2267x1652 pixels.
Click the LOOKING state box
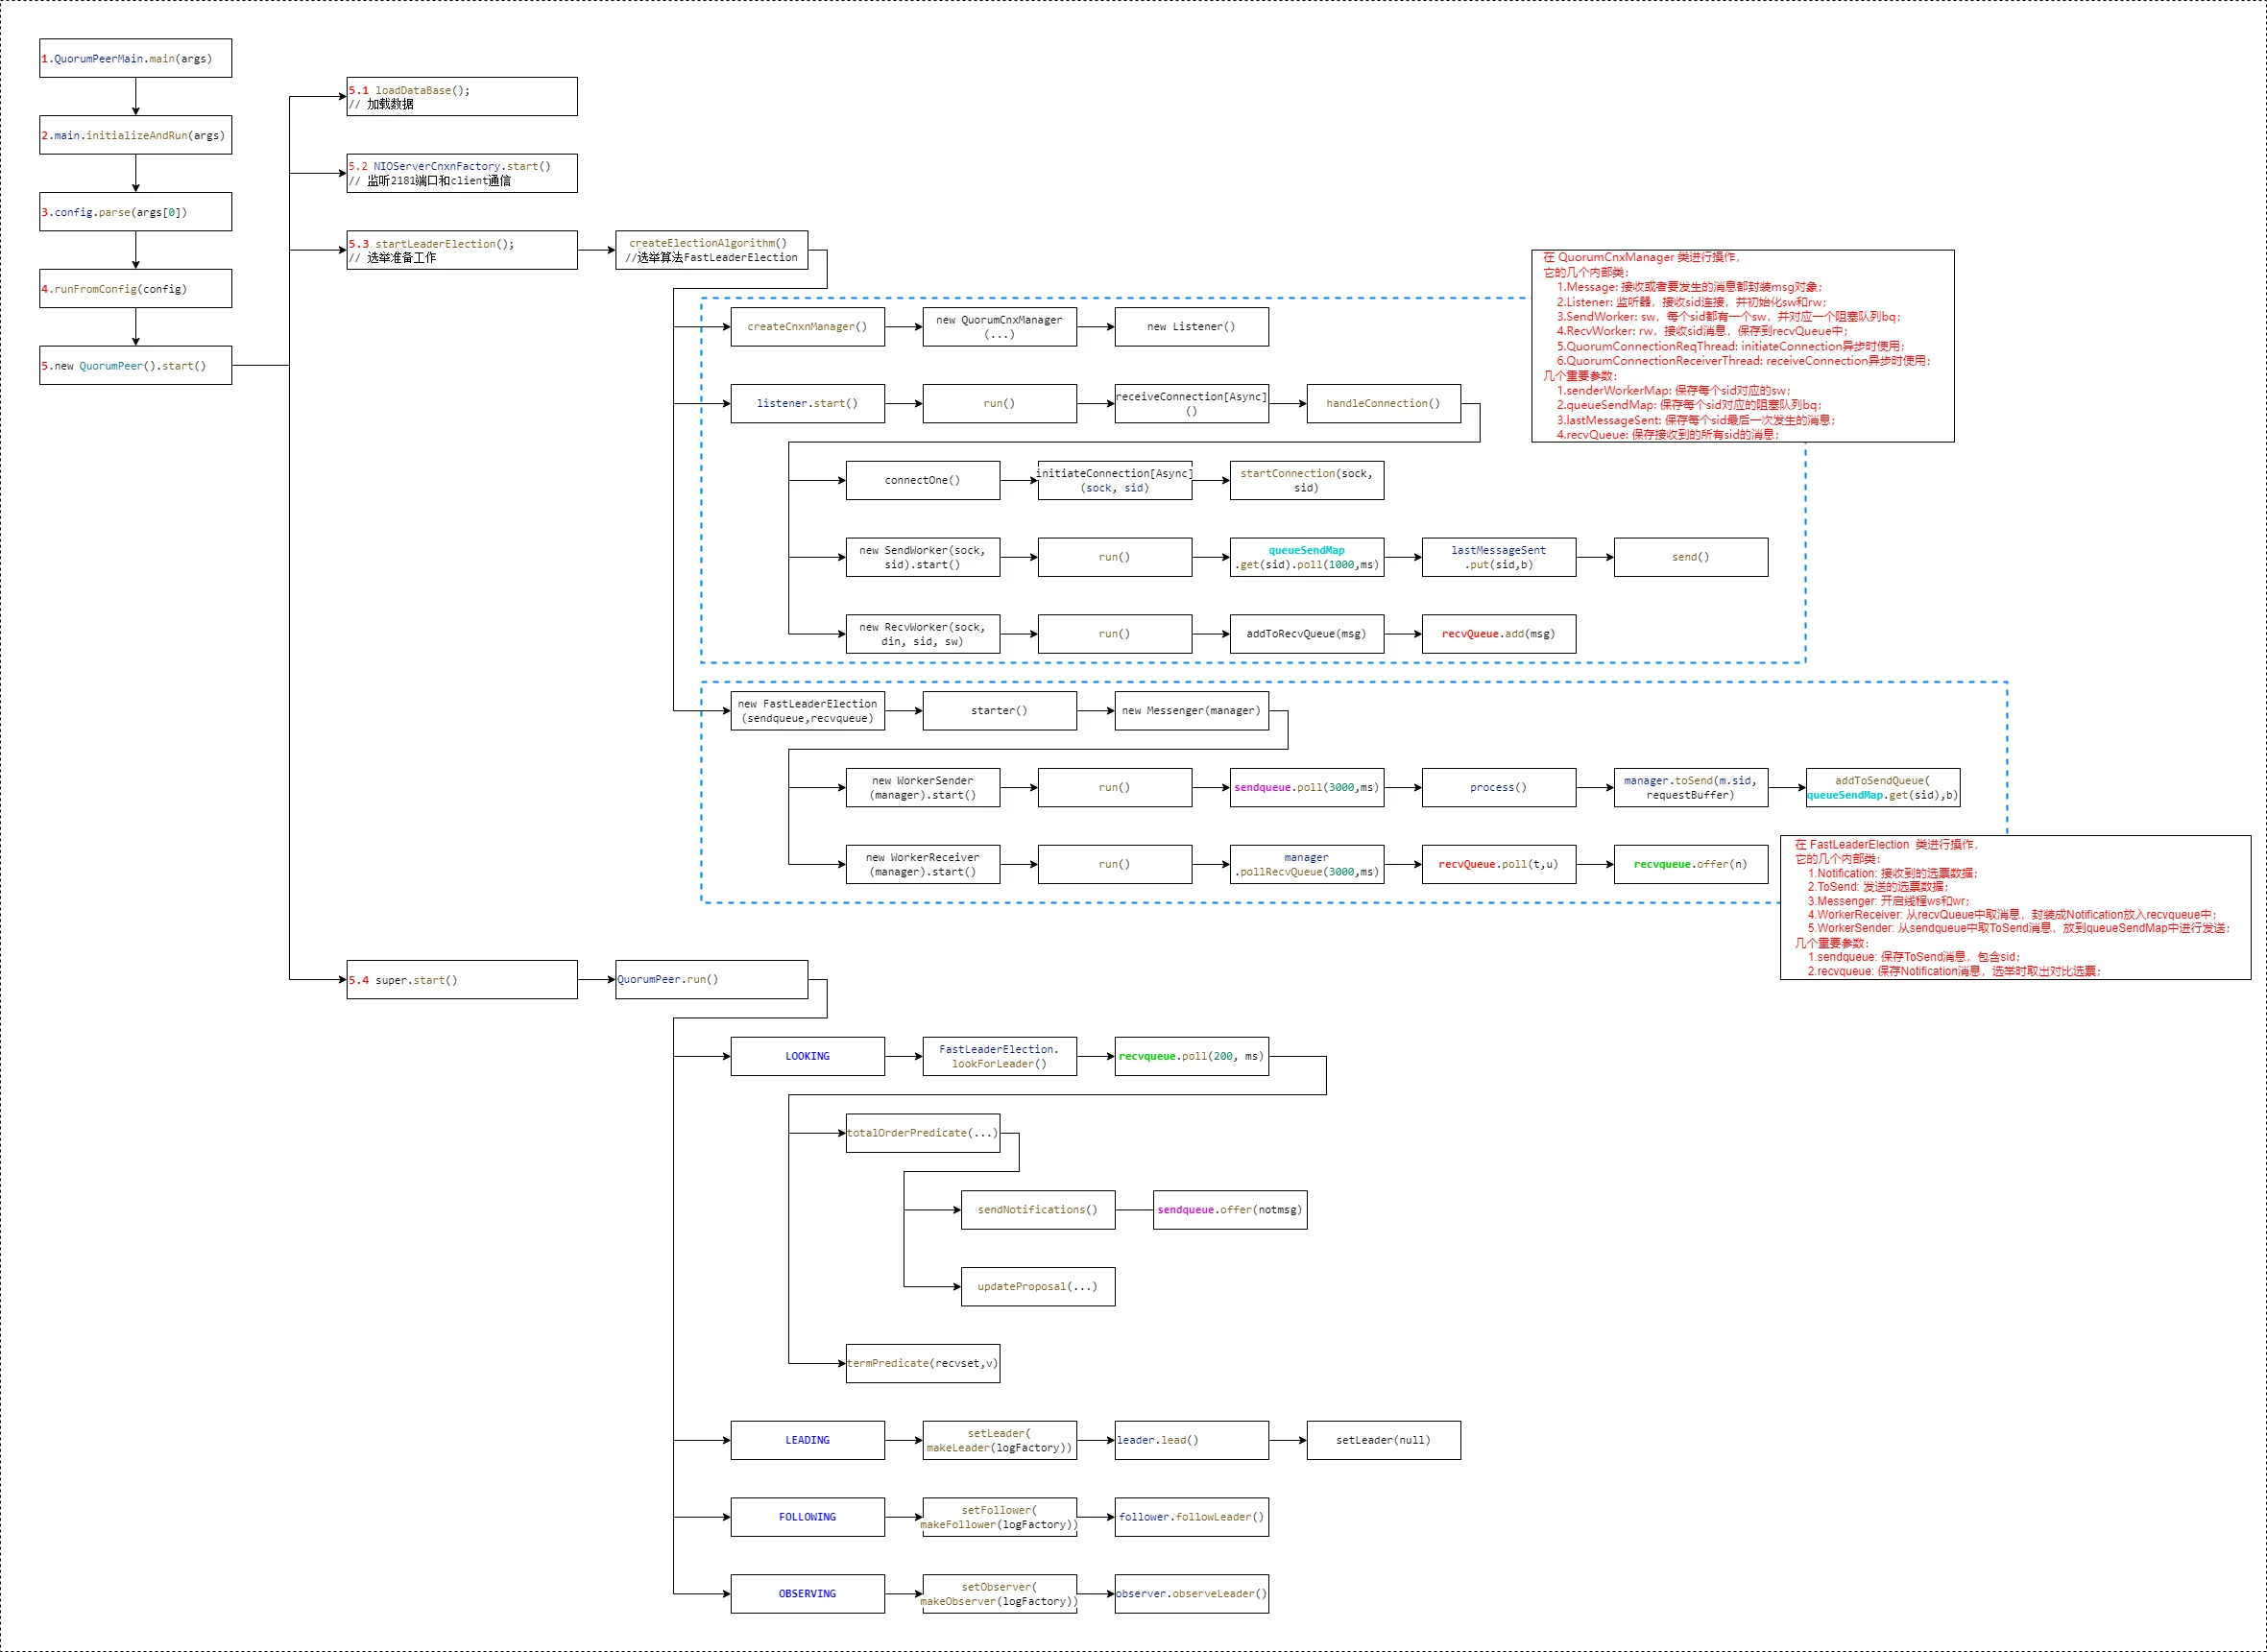pyautogui.click(x=807, y=1057)
